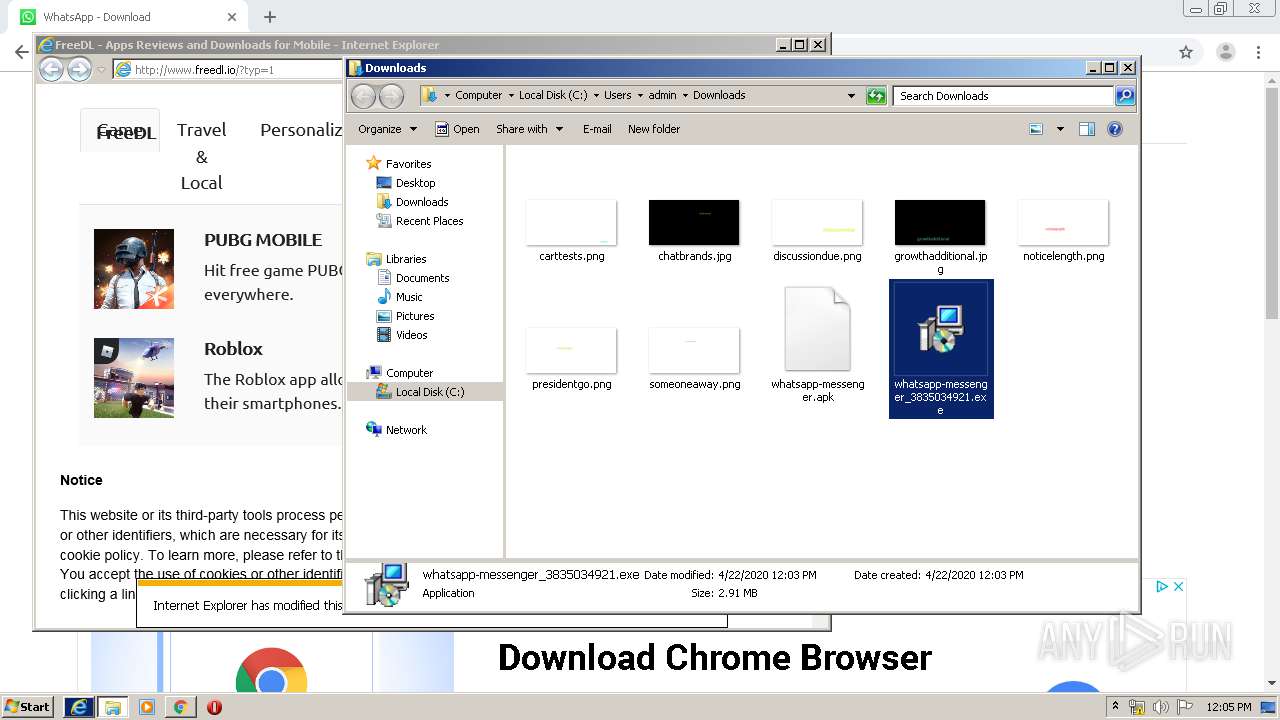Screen dimensions: 1280x720
Task: Click the search magnifier icon
Action: (x=1125, y=95)
